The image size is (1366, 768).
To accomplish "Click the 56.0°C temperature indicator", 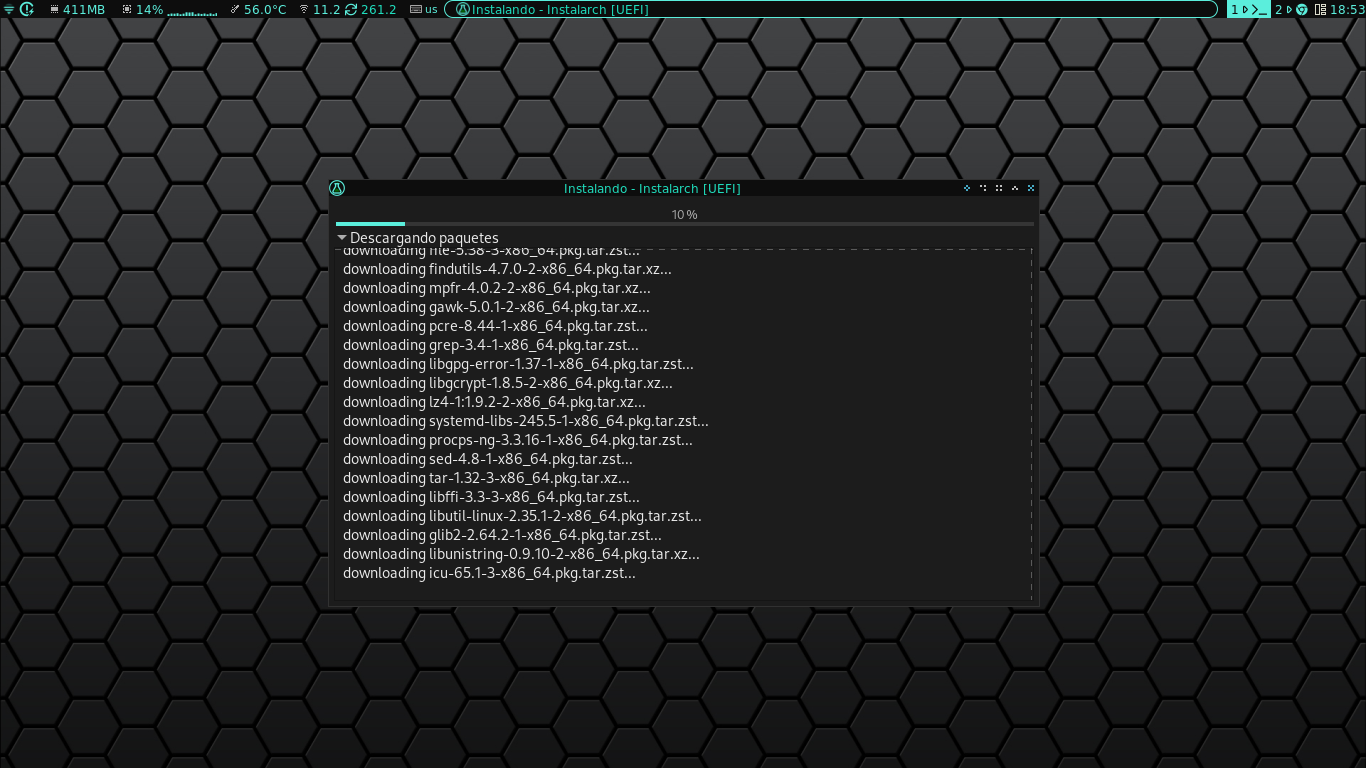I will pos(258,9).
